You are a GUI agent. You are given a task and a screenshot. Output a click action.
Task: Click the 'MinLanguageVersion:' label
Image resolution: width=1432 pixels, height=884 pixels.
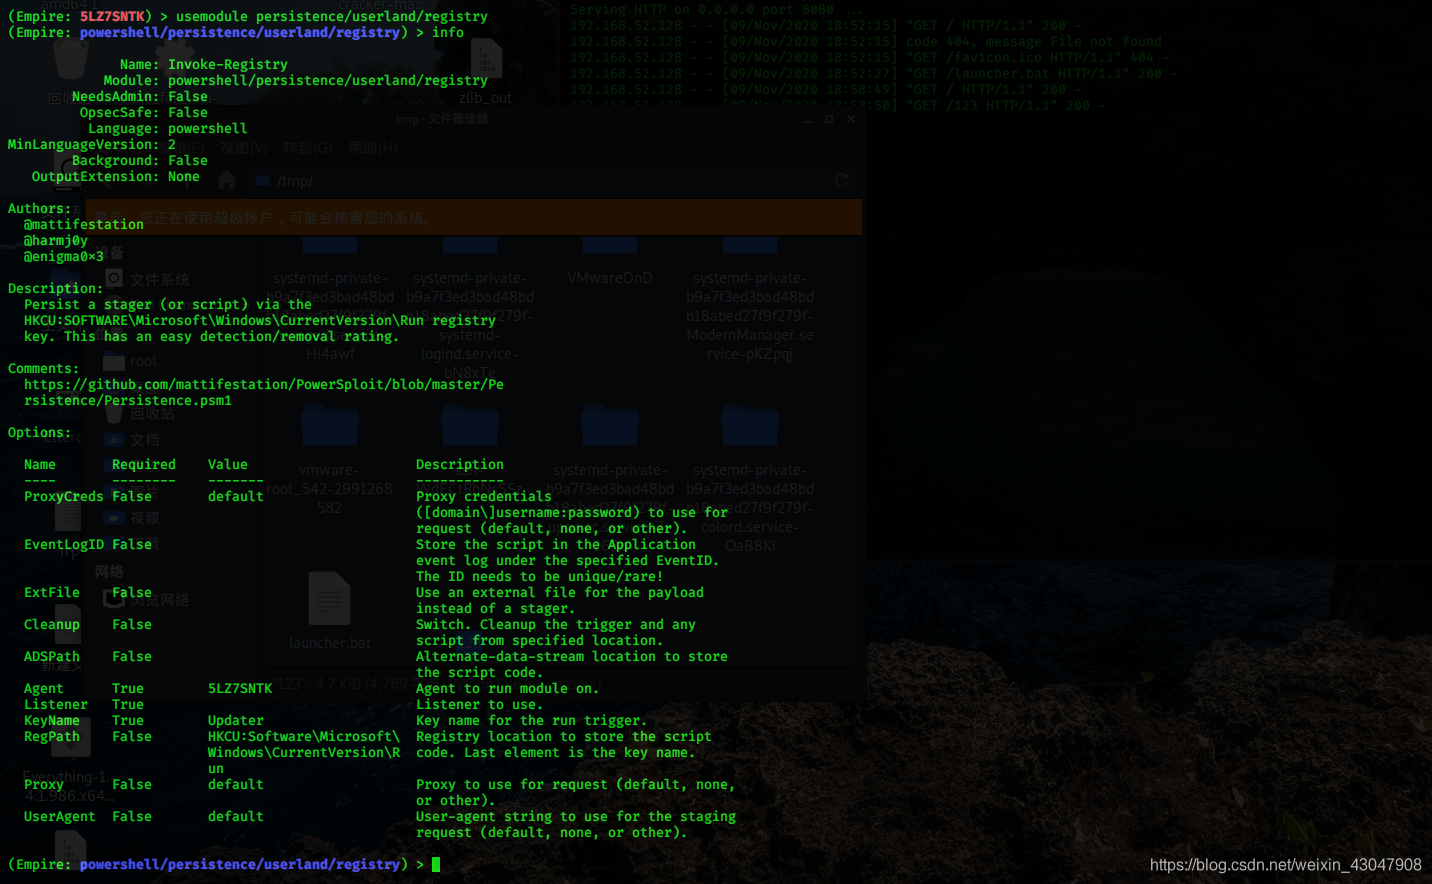click(x=84, y=144)
